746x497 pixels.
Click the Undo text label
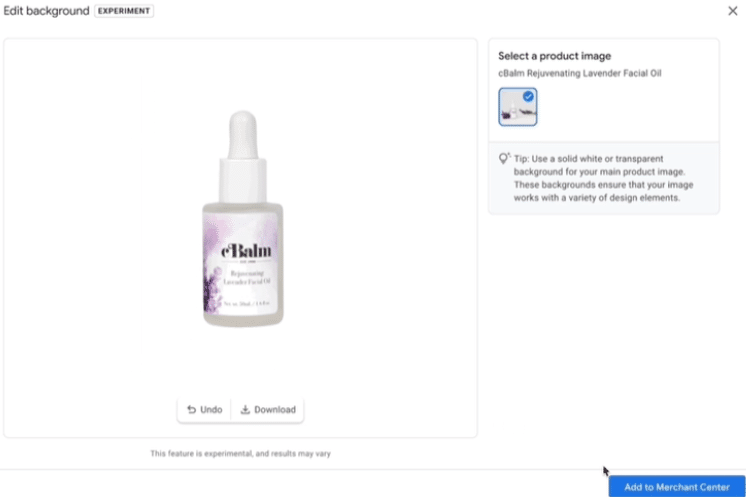tap(211, 409)
